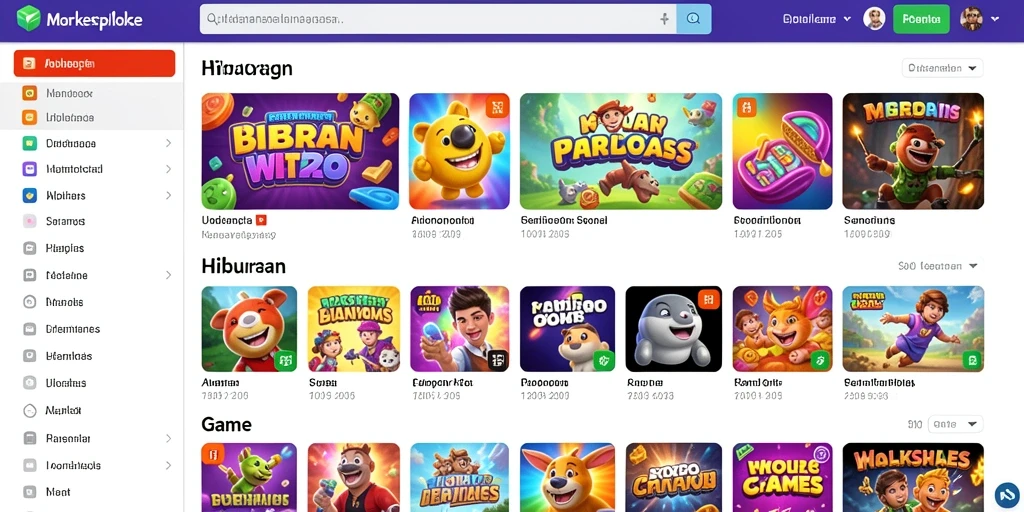The height and width of the screenshot is (512, 1024).
Task: Open the Parloass game banner thumbnail
Action: point(621,151)
